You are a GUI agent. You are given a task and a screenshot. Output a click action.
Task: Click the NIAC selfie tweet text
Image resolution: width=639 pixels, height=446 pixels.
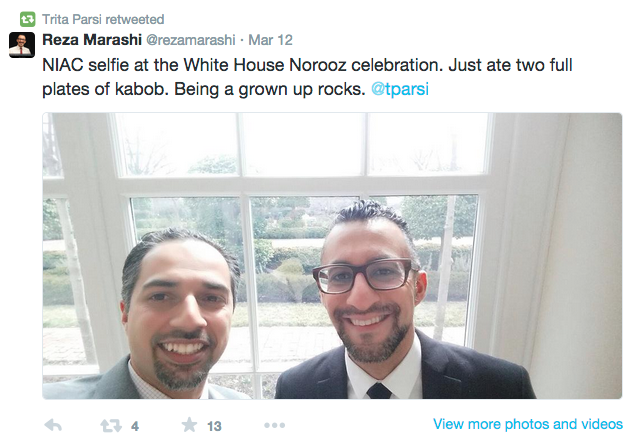pyautogui.click(x=307, y=77)
